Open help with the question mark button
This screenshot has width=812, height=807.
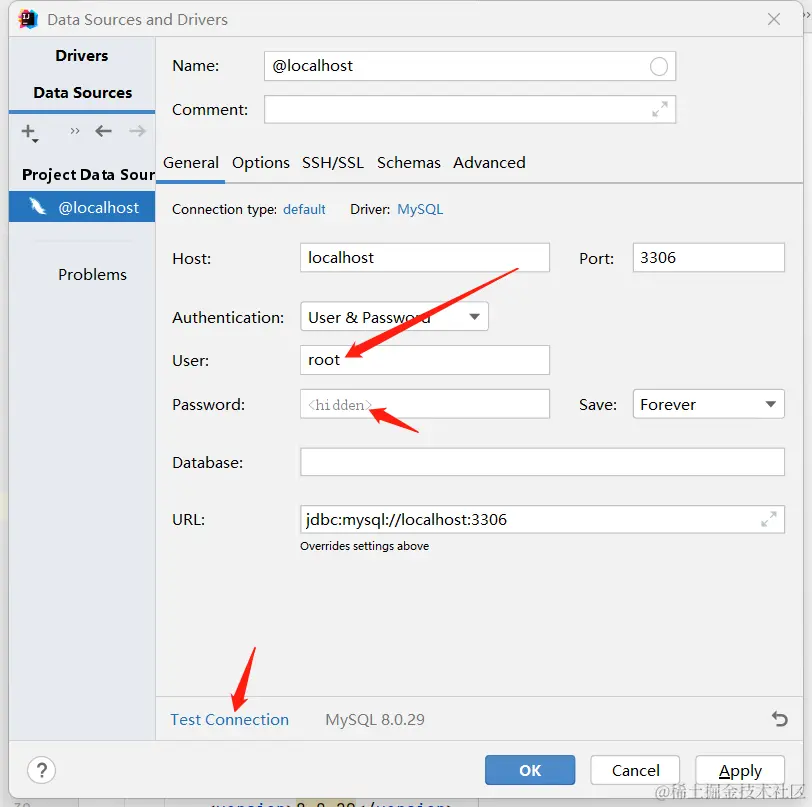click(41, 770)
